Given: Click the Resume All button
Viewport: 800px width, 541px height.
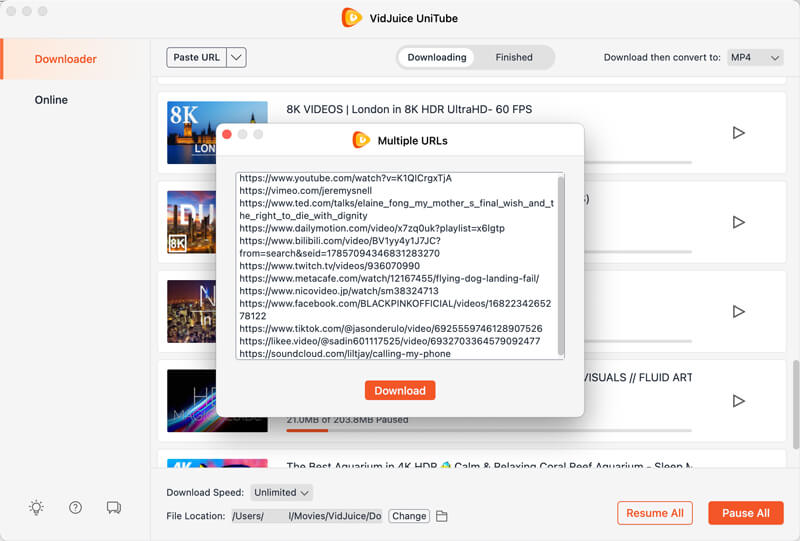Looking at the screenshot, I should [x=654, y=513].
